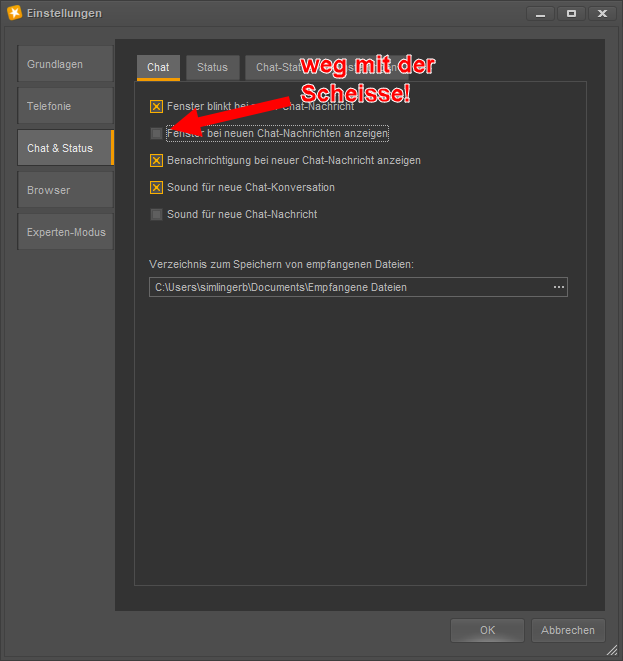Disable 'Sound für neue Chat-Konversation' checkbox
623x661 pixels.
pos(156,187)
